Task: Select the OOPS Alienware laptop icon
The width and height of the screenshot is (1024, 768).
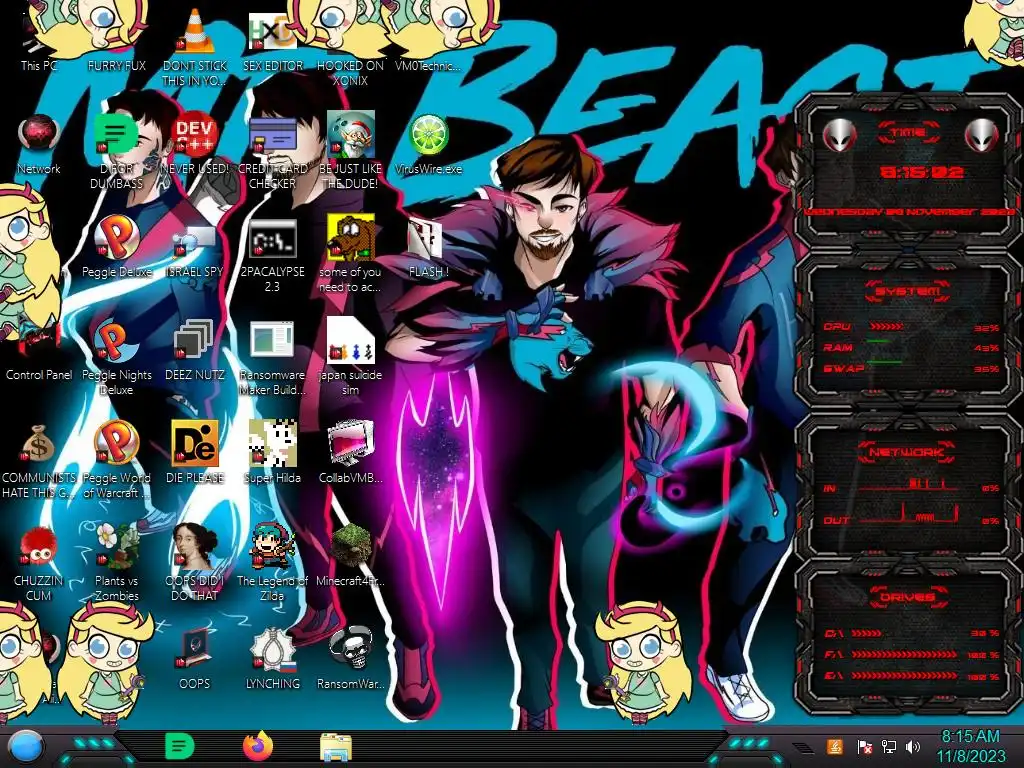Action: point(195,658)
